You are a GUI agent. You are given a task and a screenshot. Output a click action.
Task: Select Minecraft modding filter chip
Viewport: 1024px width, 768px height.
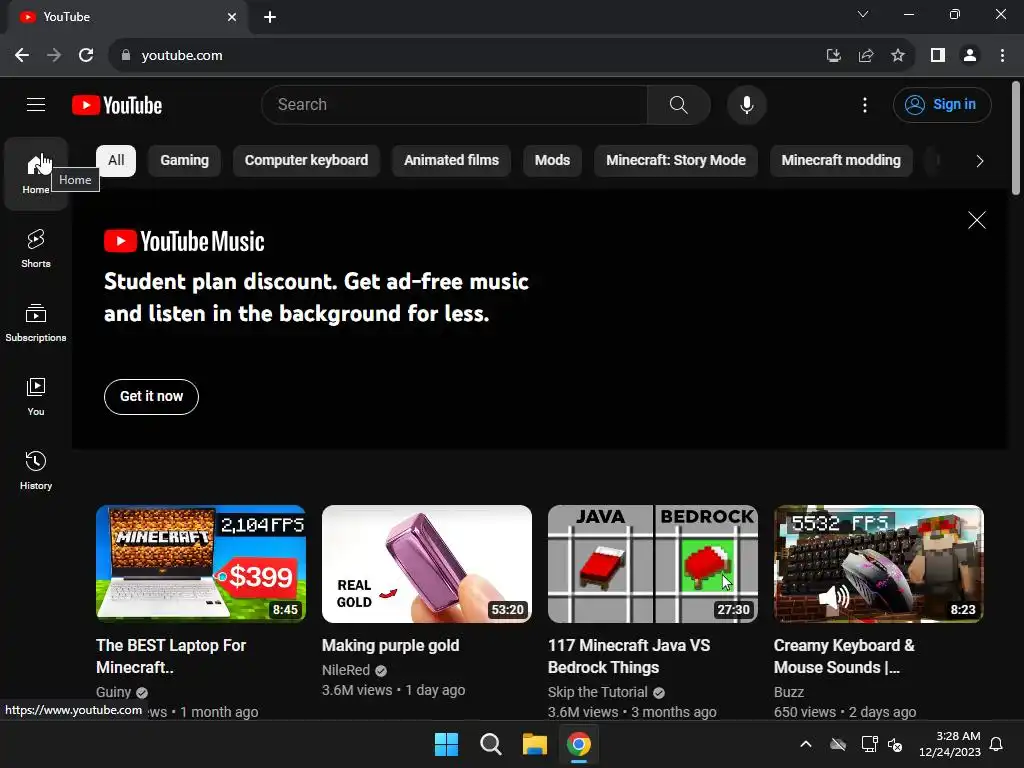(x=841, y=161)
